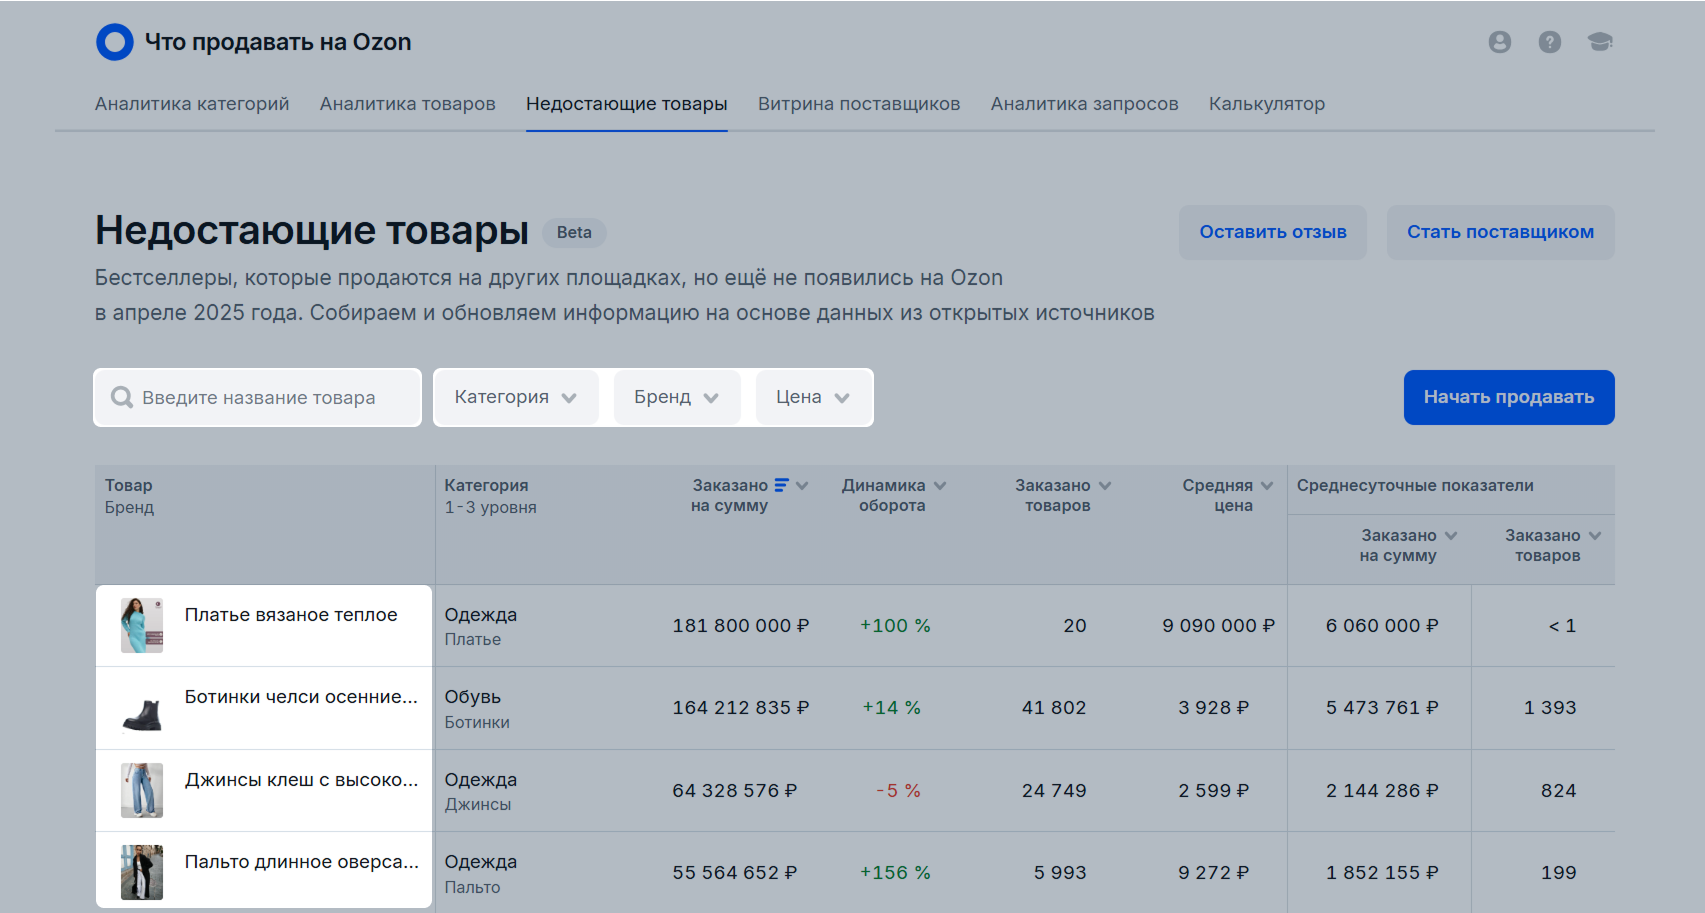Click 181 800 000 ₽ value
This screenshot has height=913, width=1705.
740,626
